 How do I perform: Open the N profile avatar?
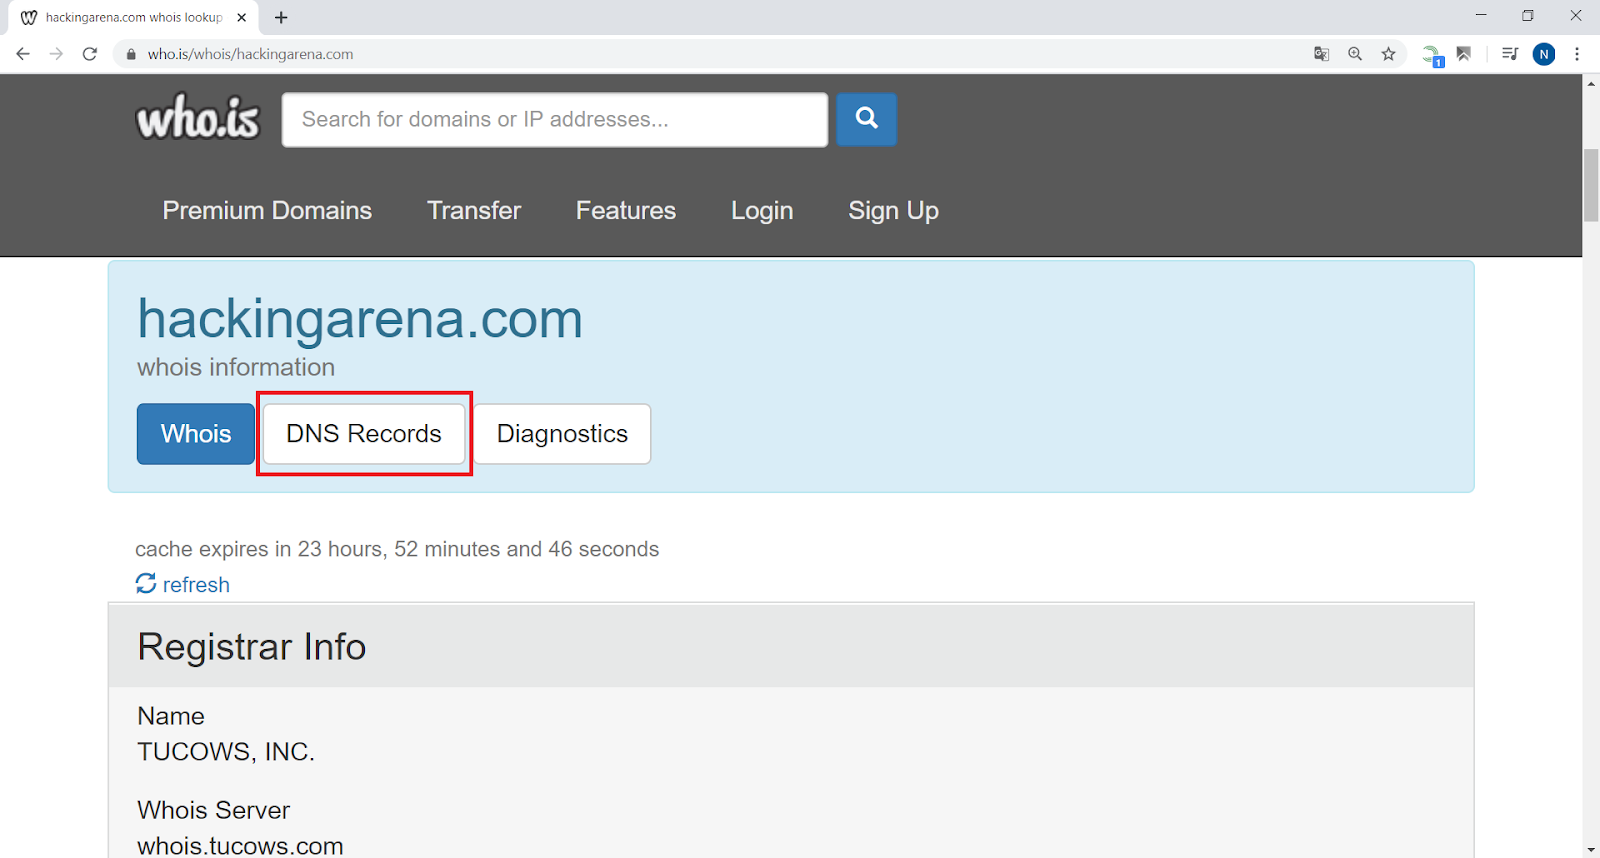click(x=1544, y=54)
